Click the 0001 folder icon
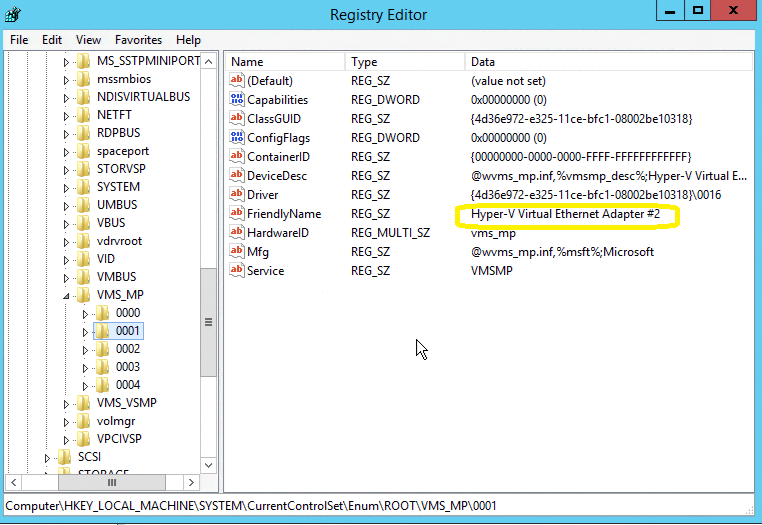 coord(102,331)
